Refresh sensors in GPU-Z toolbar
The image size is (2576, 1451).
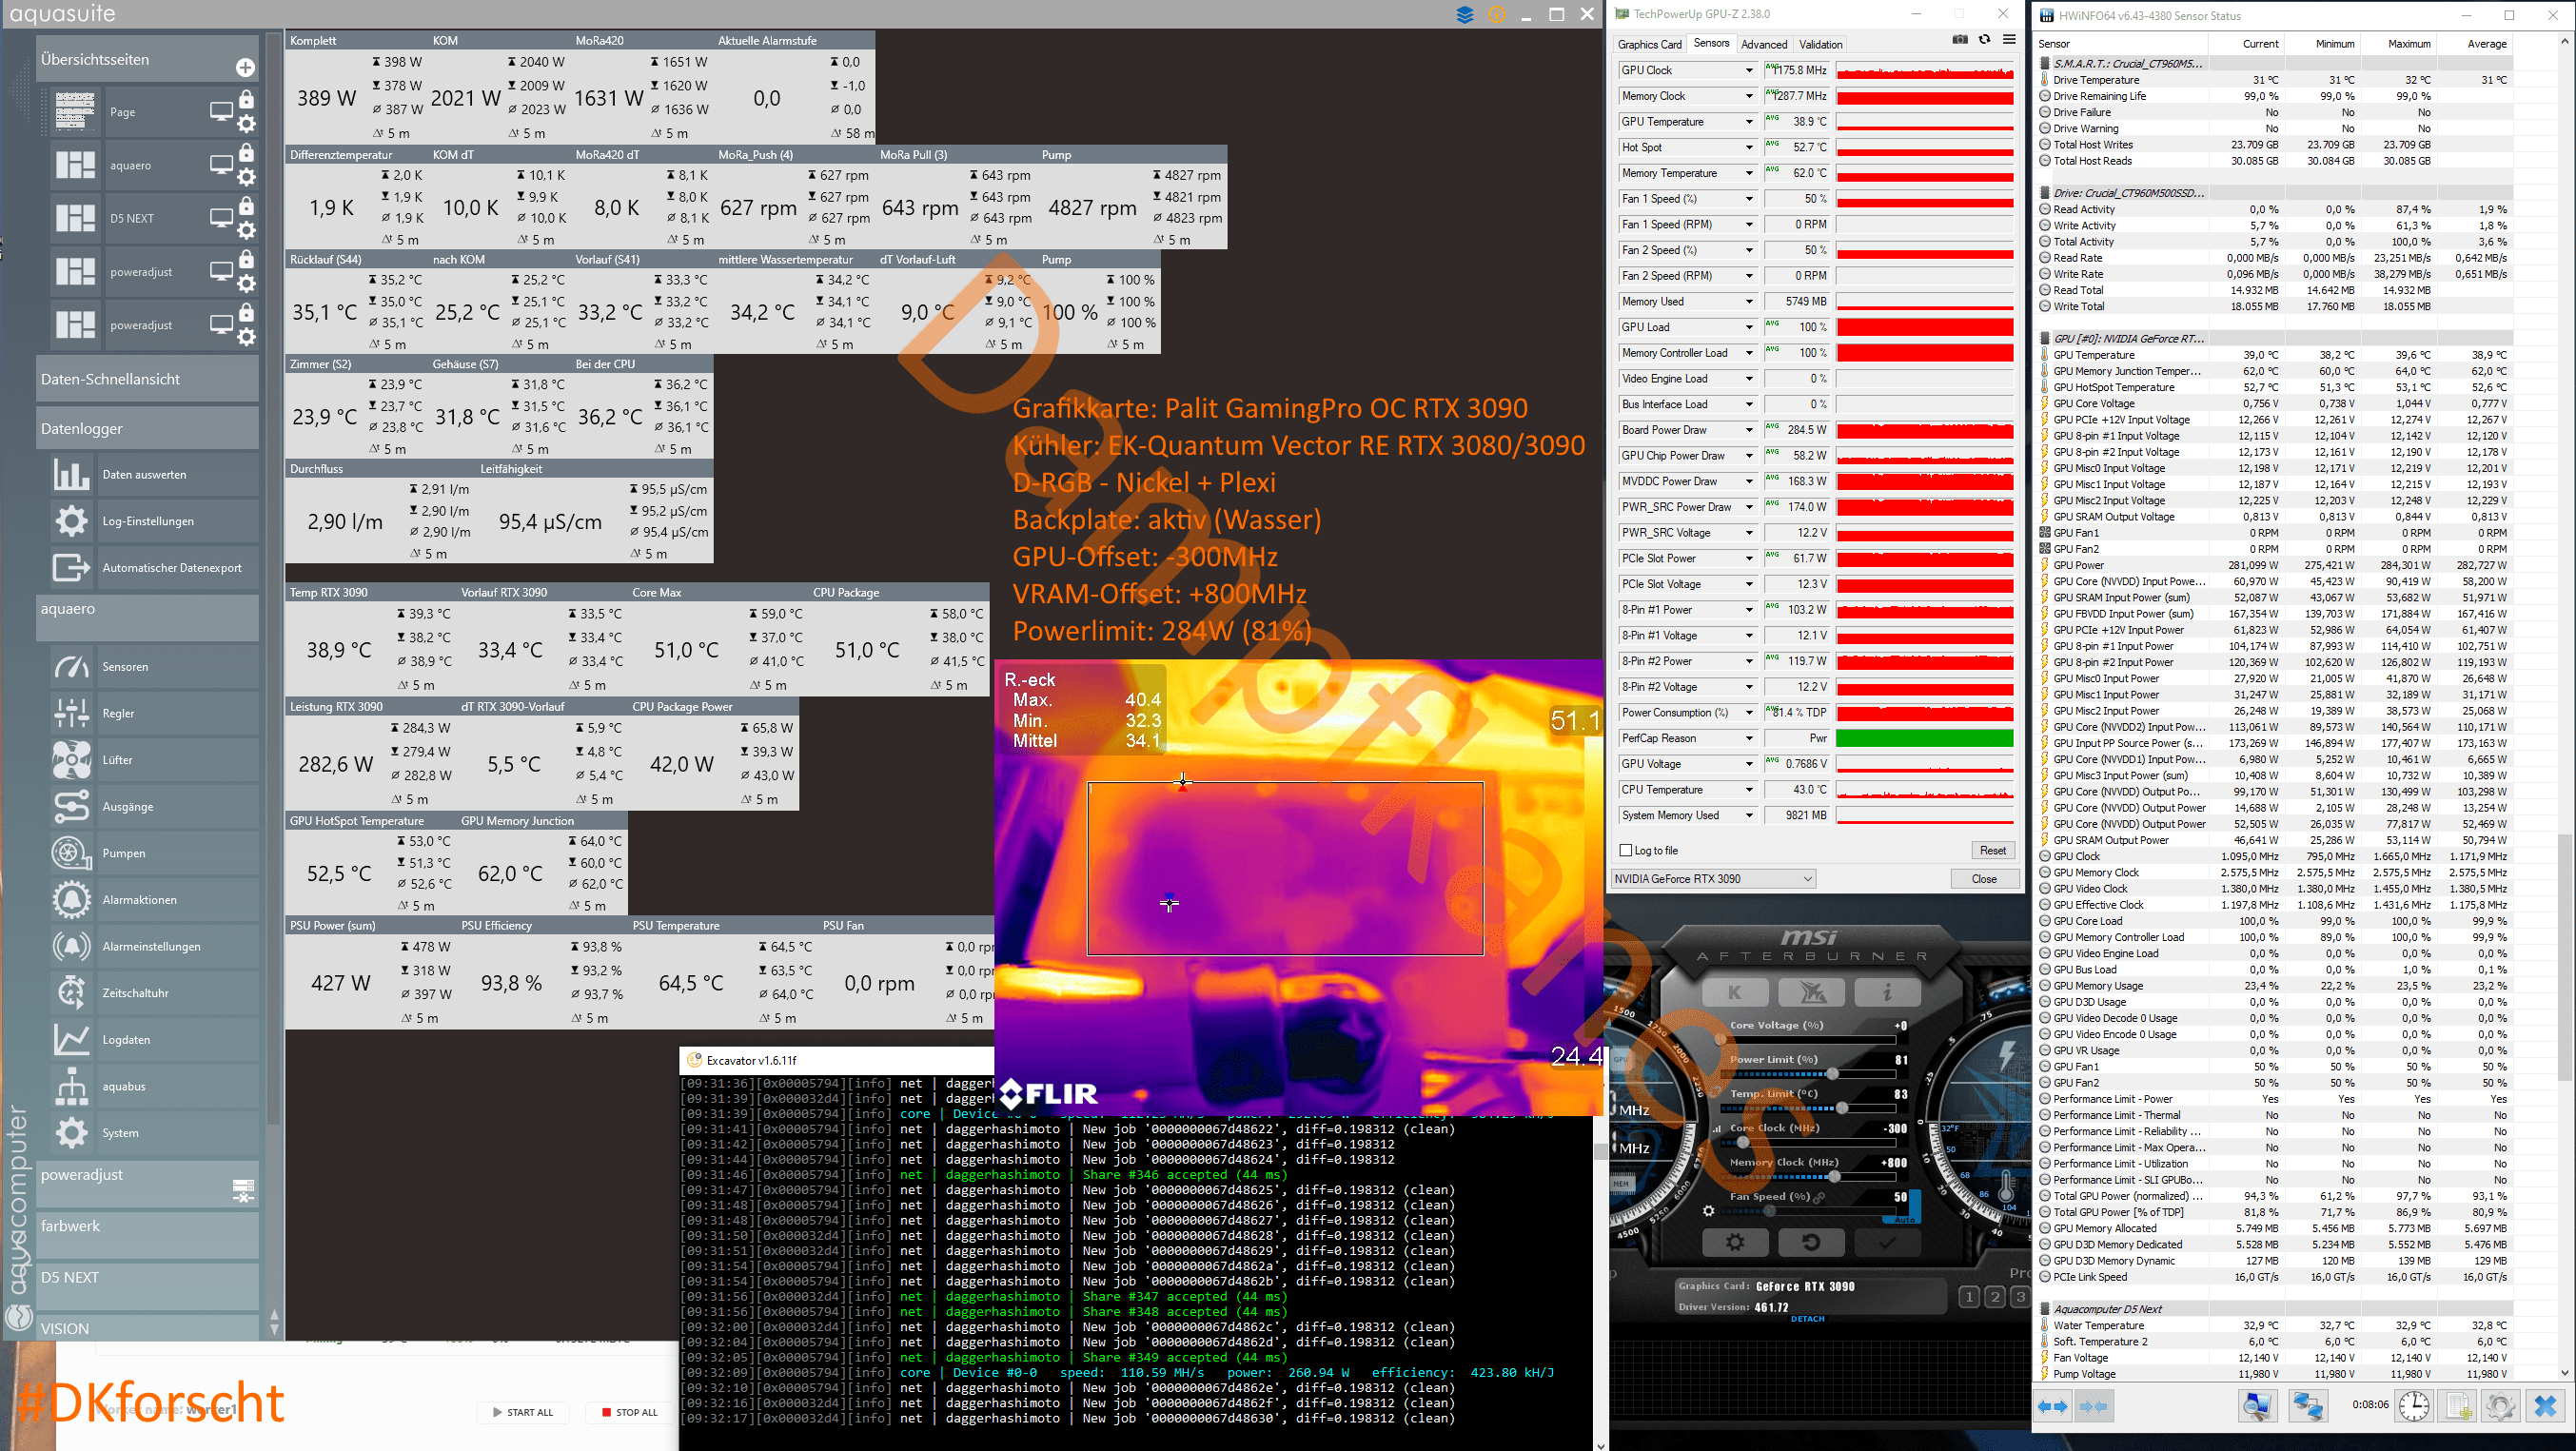pyautogui.click(x=1985, y=40)
